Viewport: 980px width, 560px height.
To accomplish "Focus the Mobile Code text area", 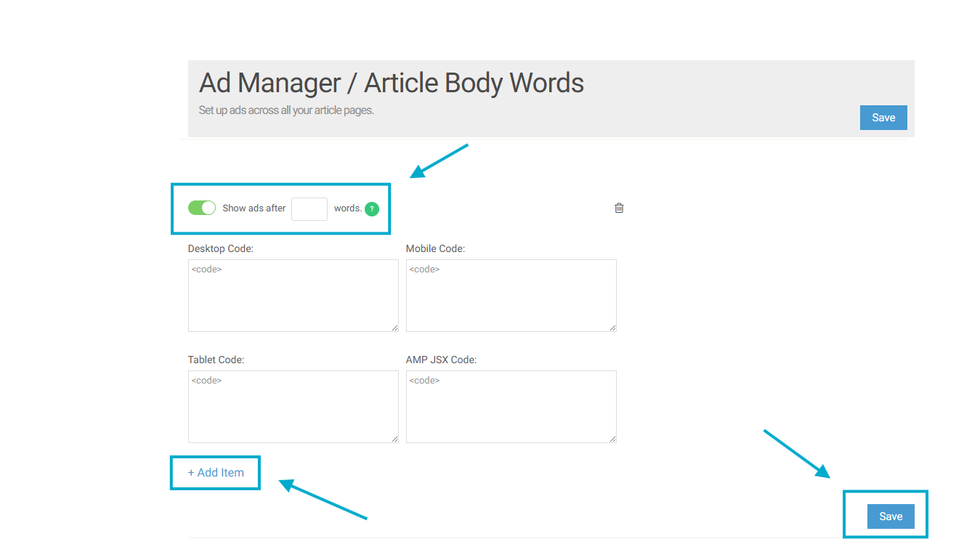I will (x=510, y=295).
